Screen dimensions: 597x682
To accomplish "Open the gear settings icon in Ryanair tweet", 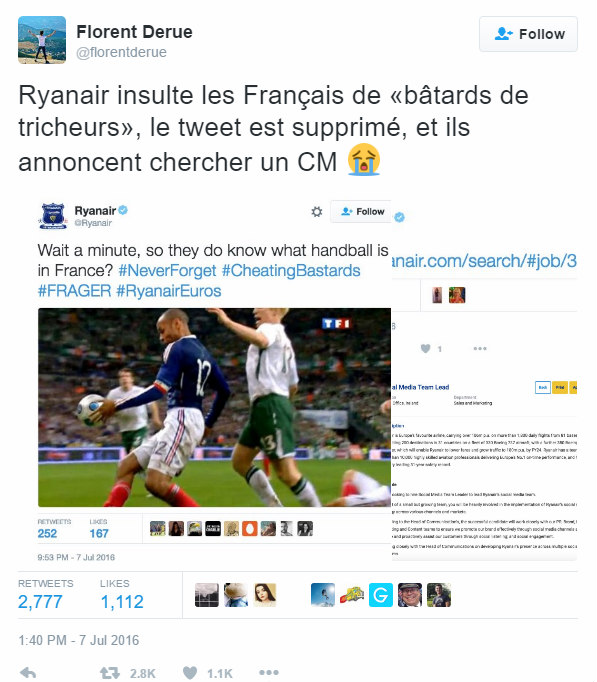I will 317,212.
